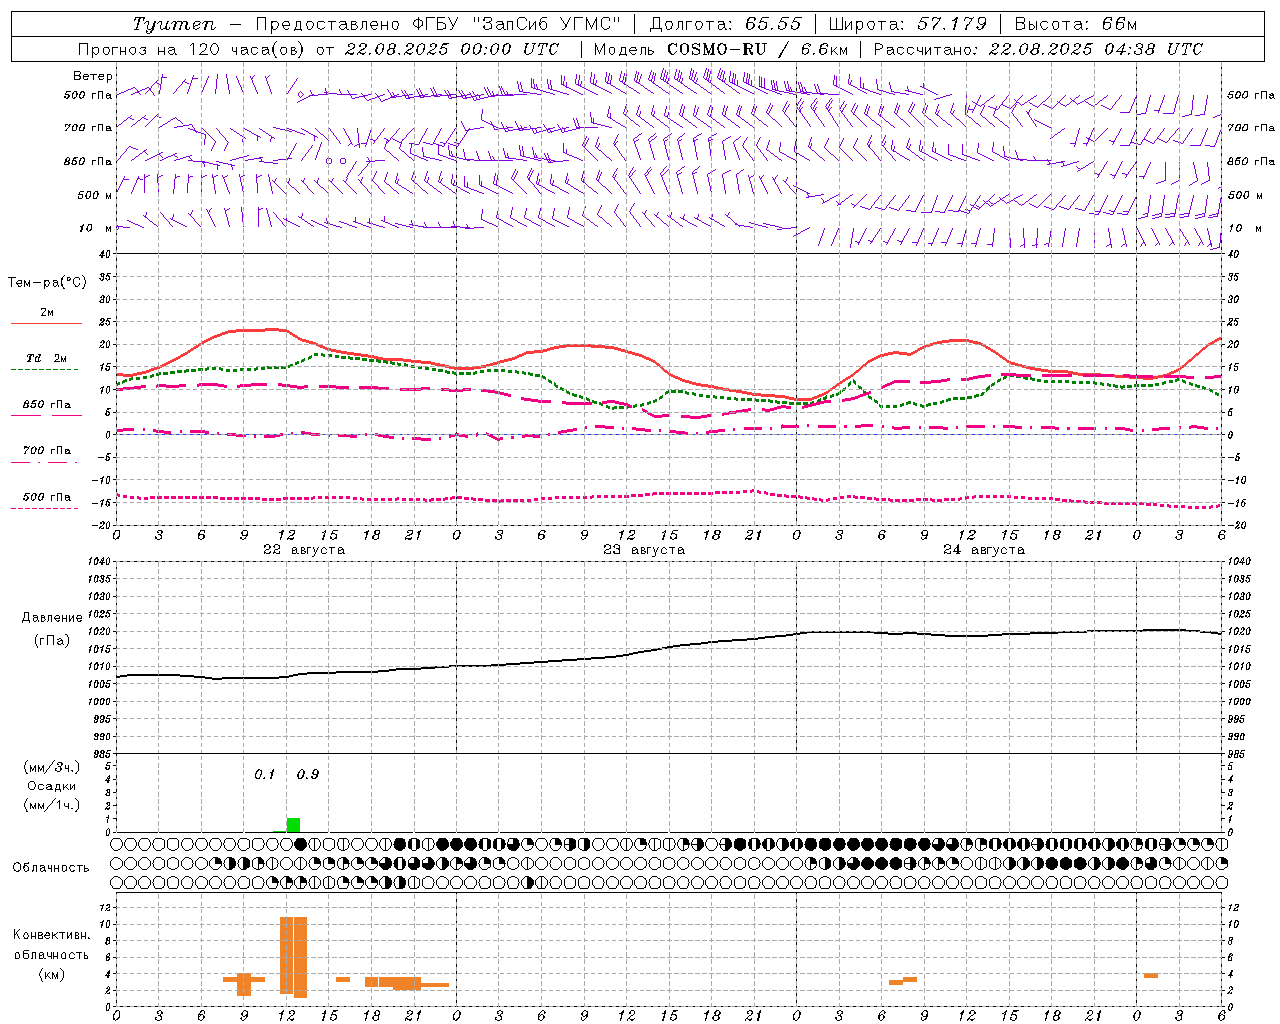Click the Облачность cloud cover label
Image resolution: width=1280 pixels, height=1024 pixels.
click(x=51, y=868)
